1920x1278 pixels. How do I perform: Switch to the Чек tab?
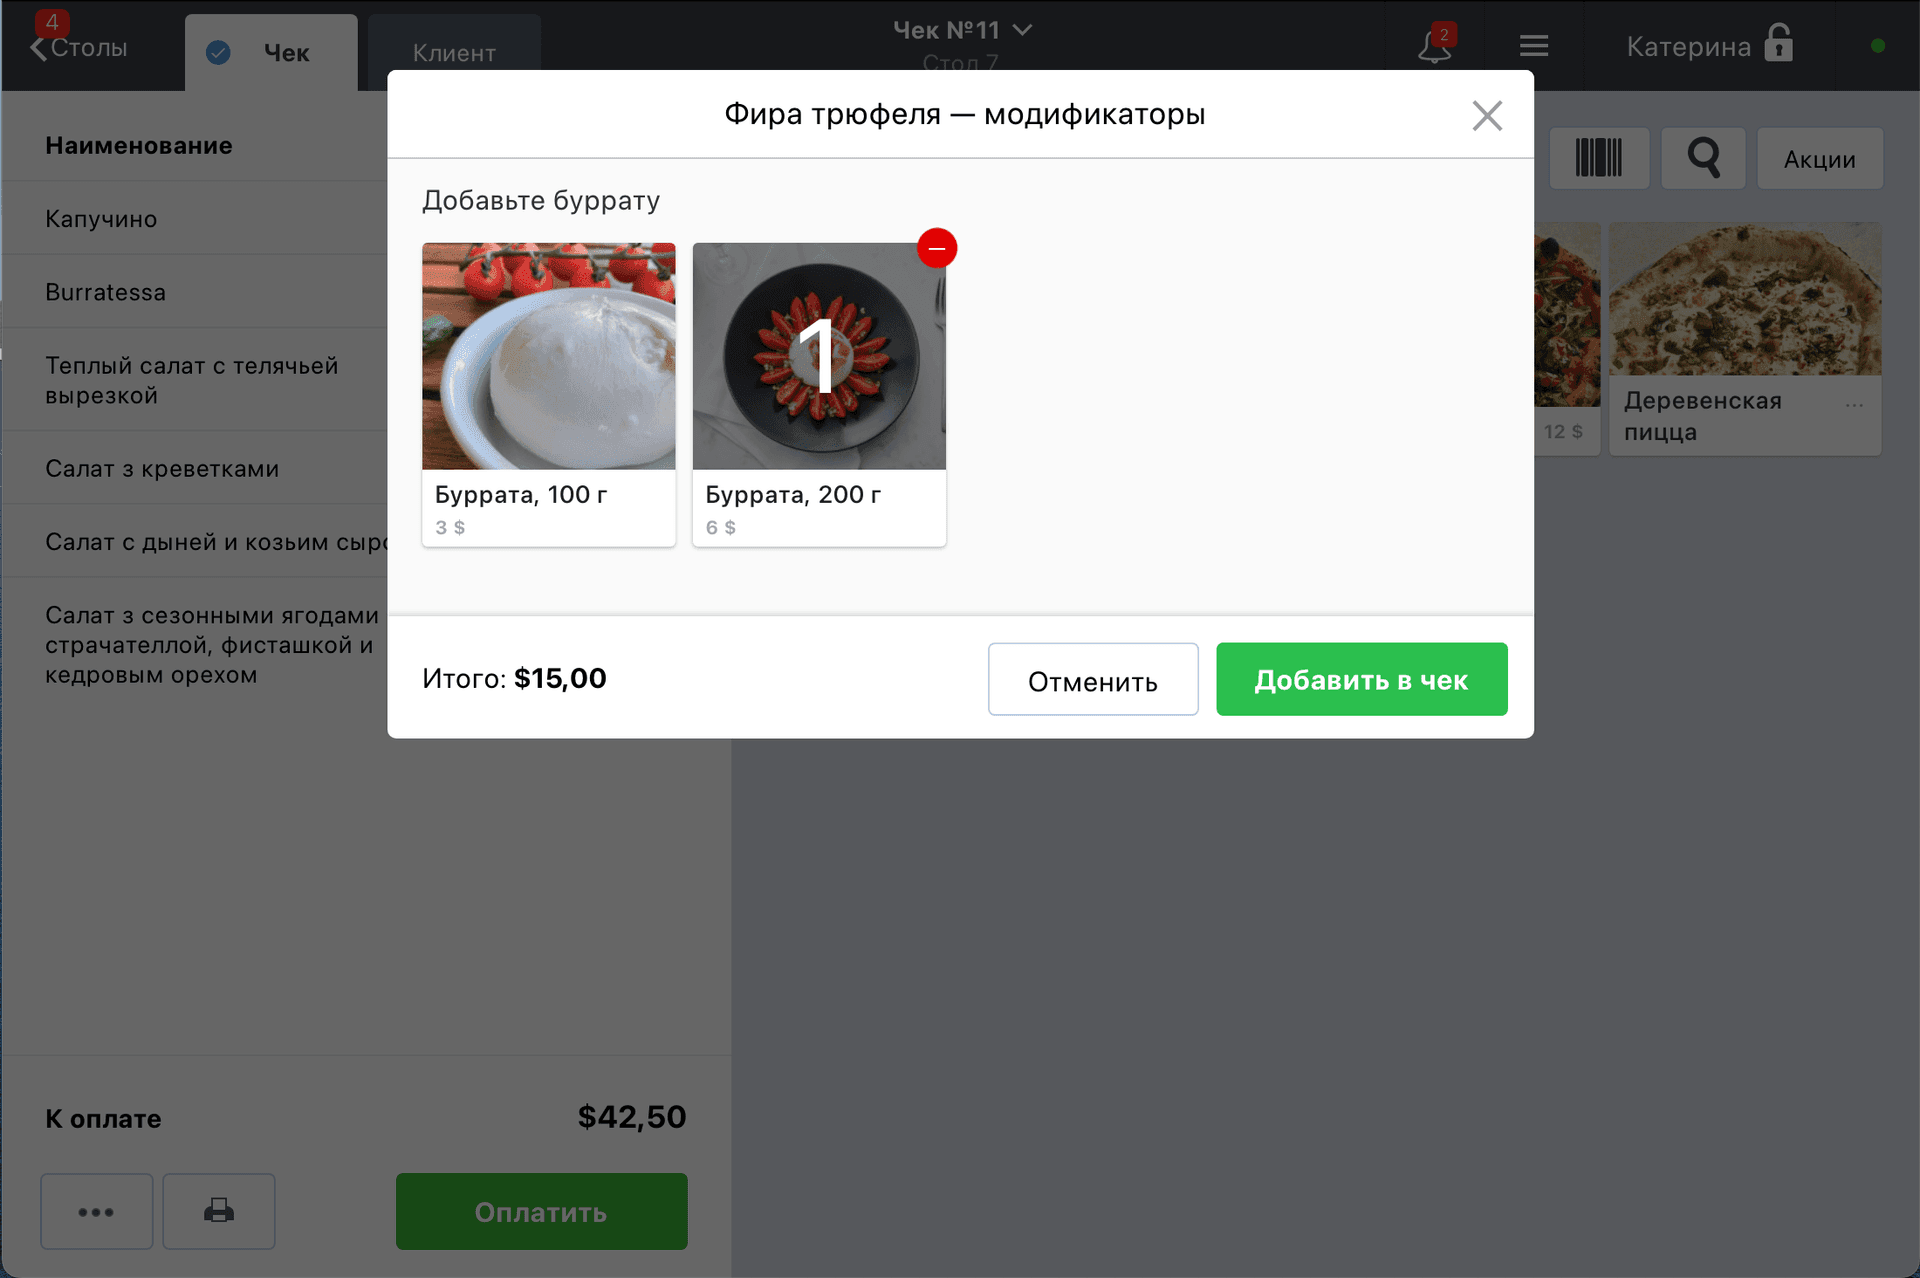(x=271, y=53)
